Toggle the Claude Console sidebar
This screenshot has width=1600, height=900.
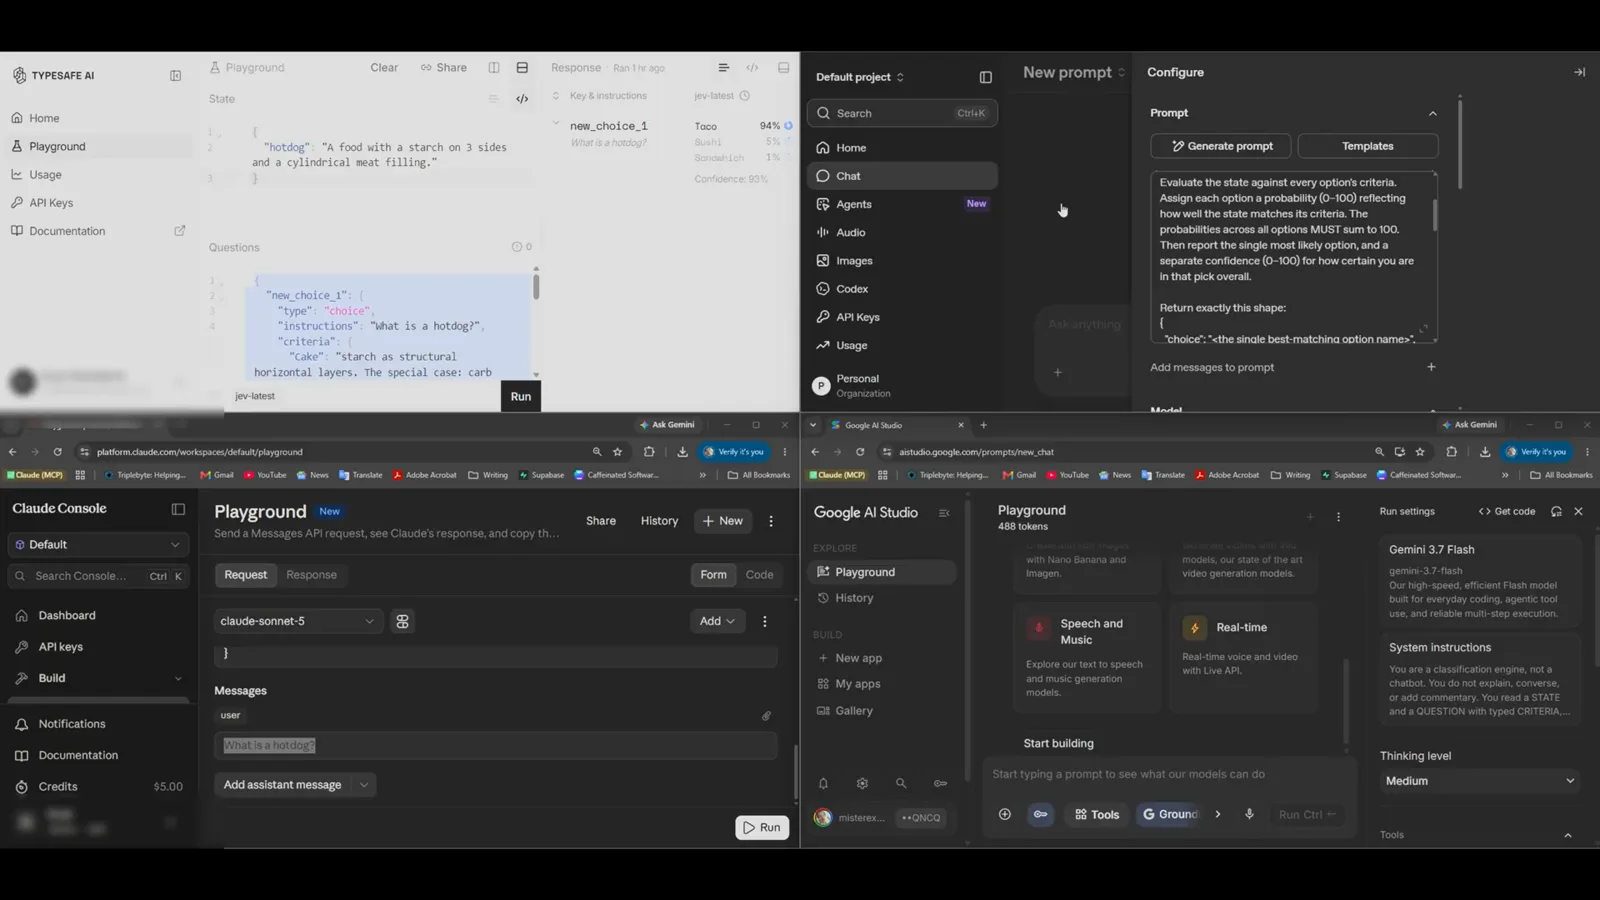[x=178, y=509]
